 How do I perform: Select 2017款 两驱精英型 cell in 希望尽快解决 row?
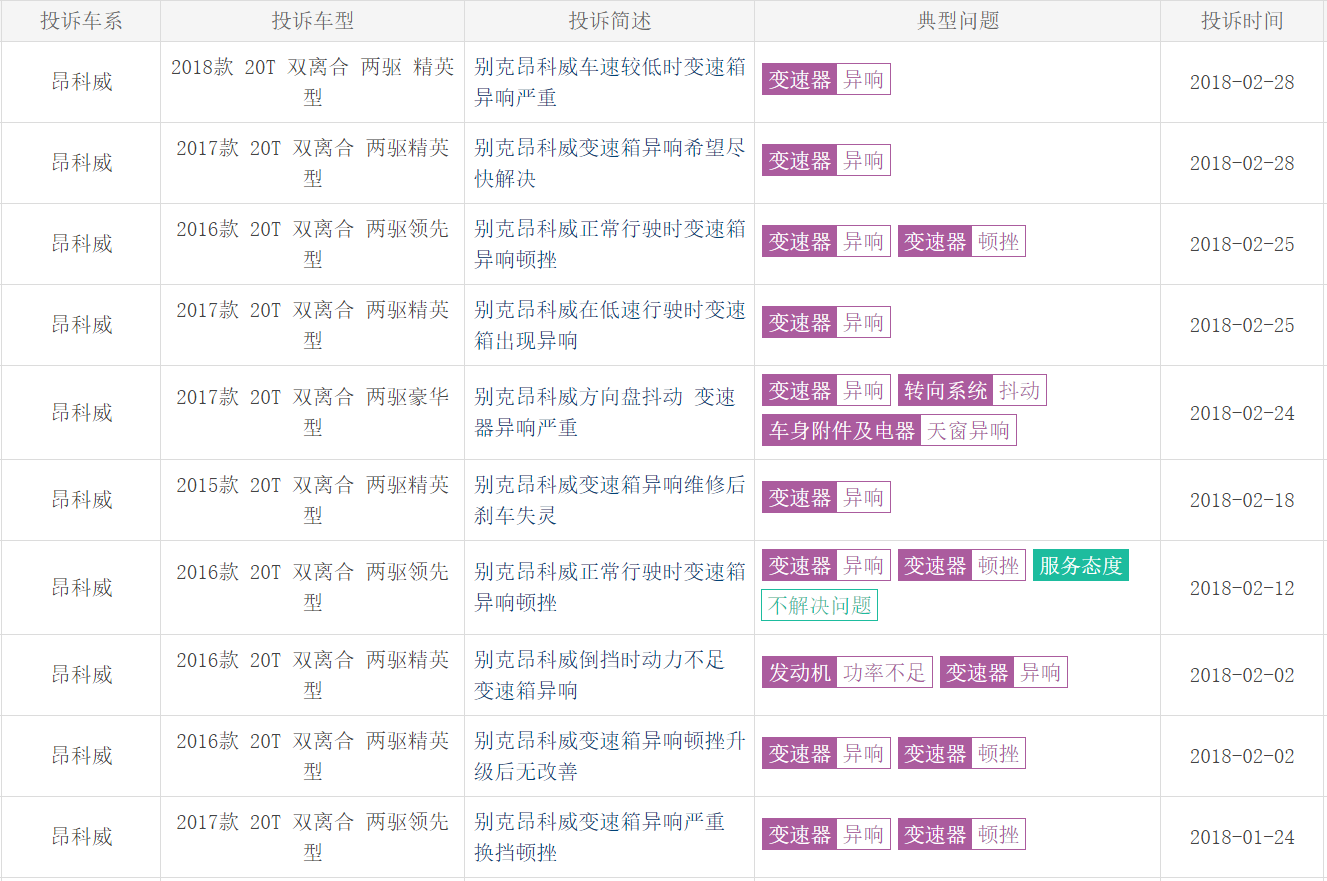coord(313,163)
